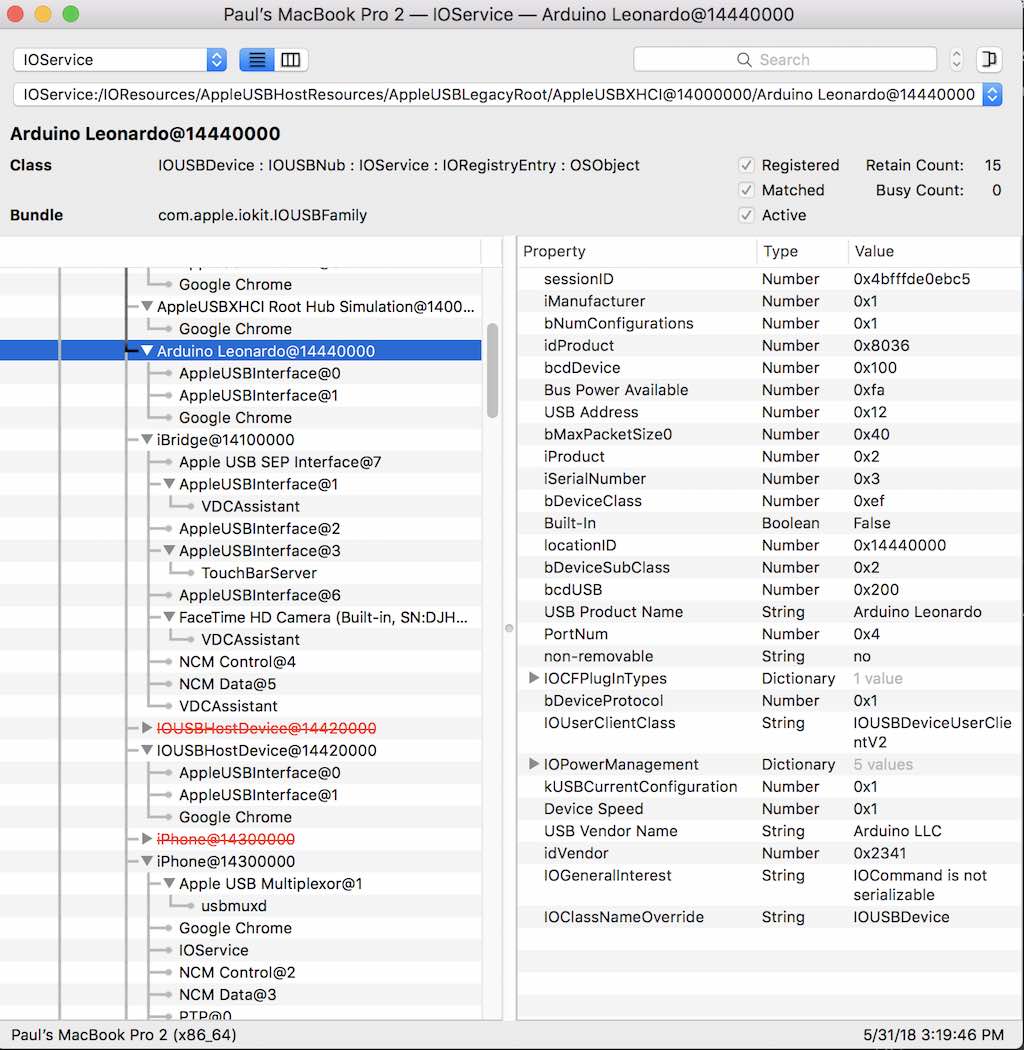
Task: Sort by the Value column header
Action: pyautogui.click(x=934, y=251)
